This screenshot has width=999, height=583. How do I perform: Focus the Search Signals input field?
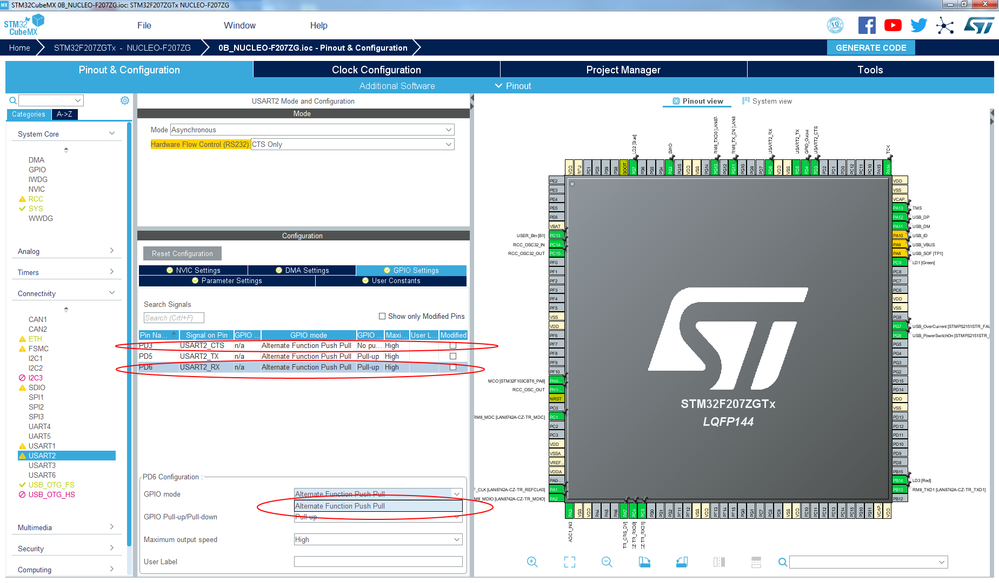pyautogui.click(x=173, y=317)
